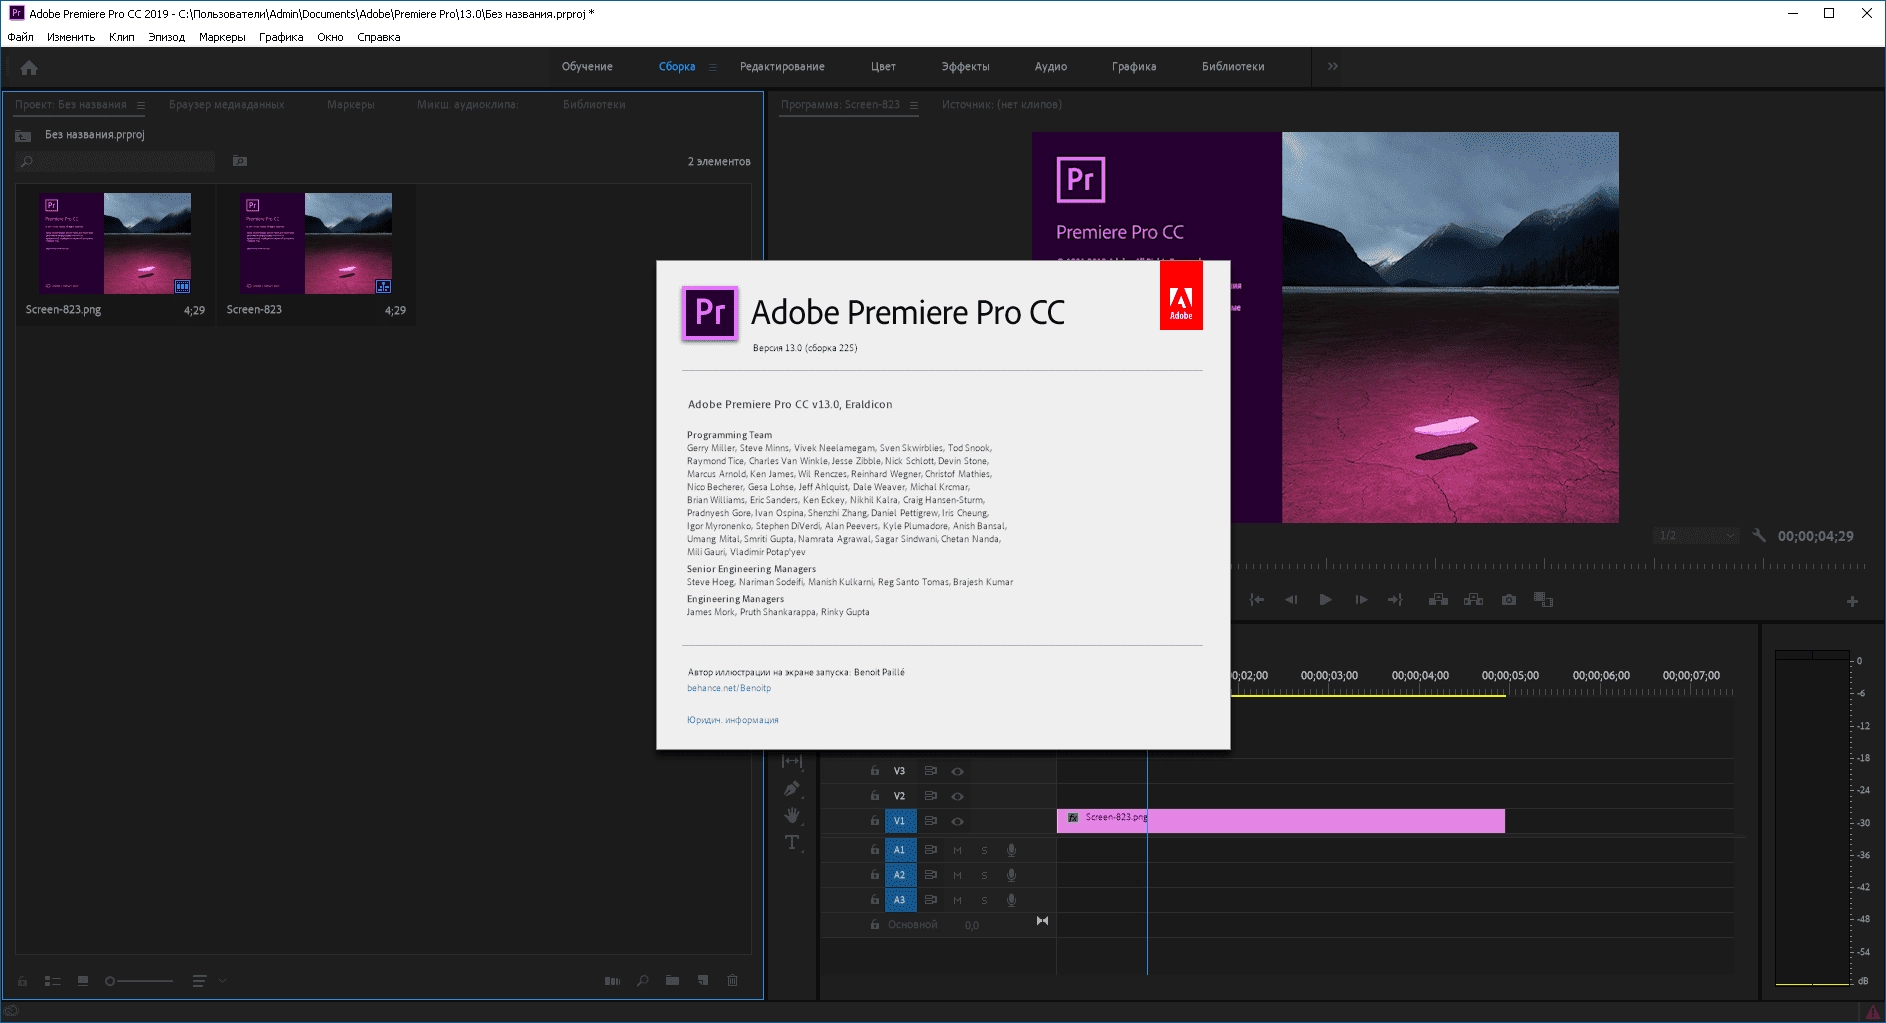Click the create bin from search icon

(240, 161)
